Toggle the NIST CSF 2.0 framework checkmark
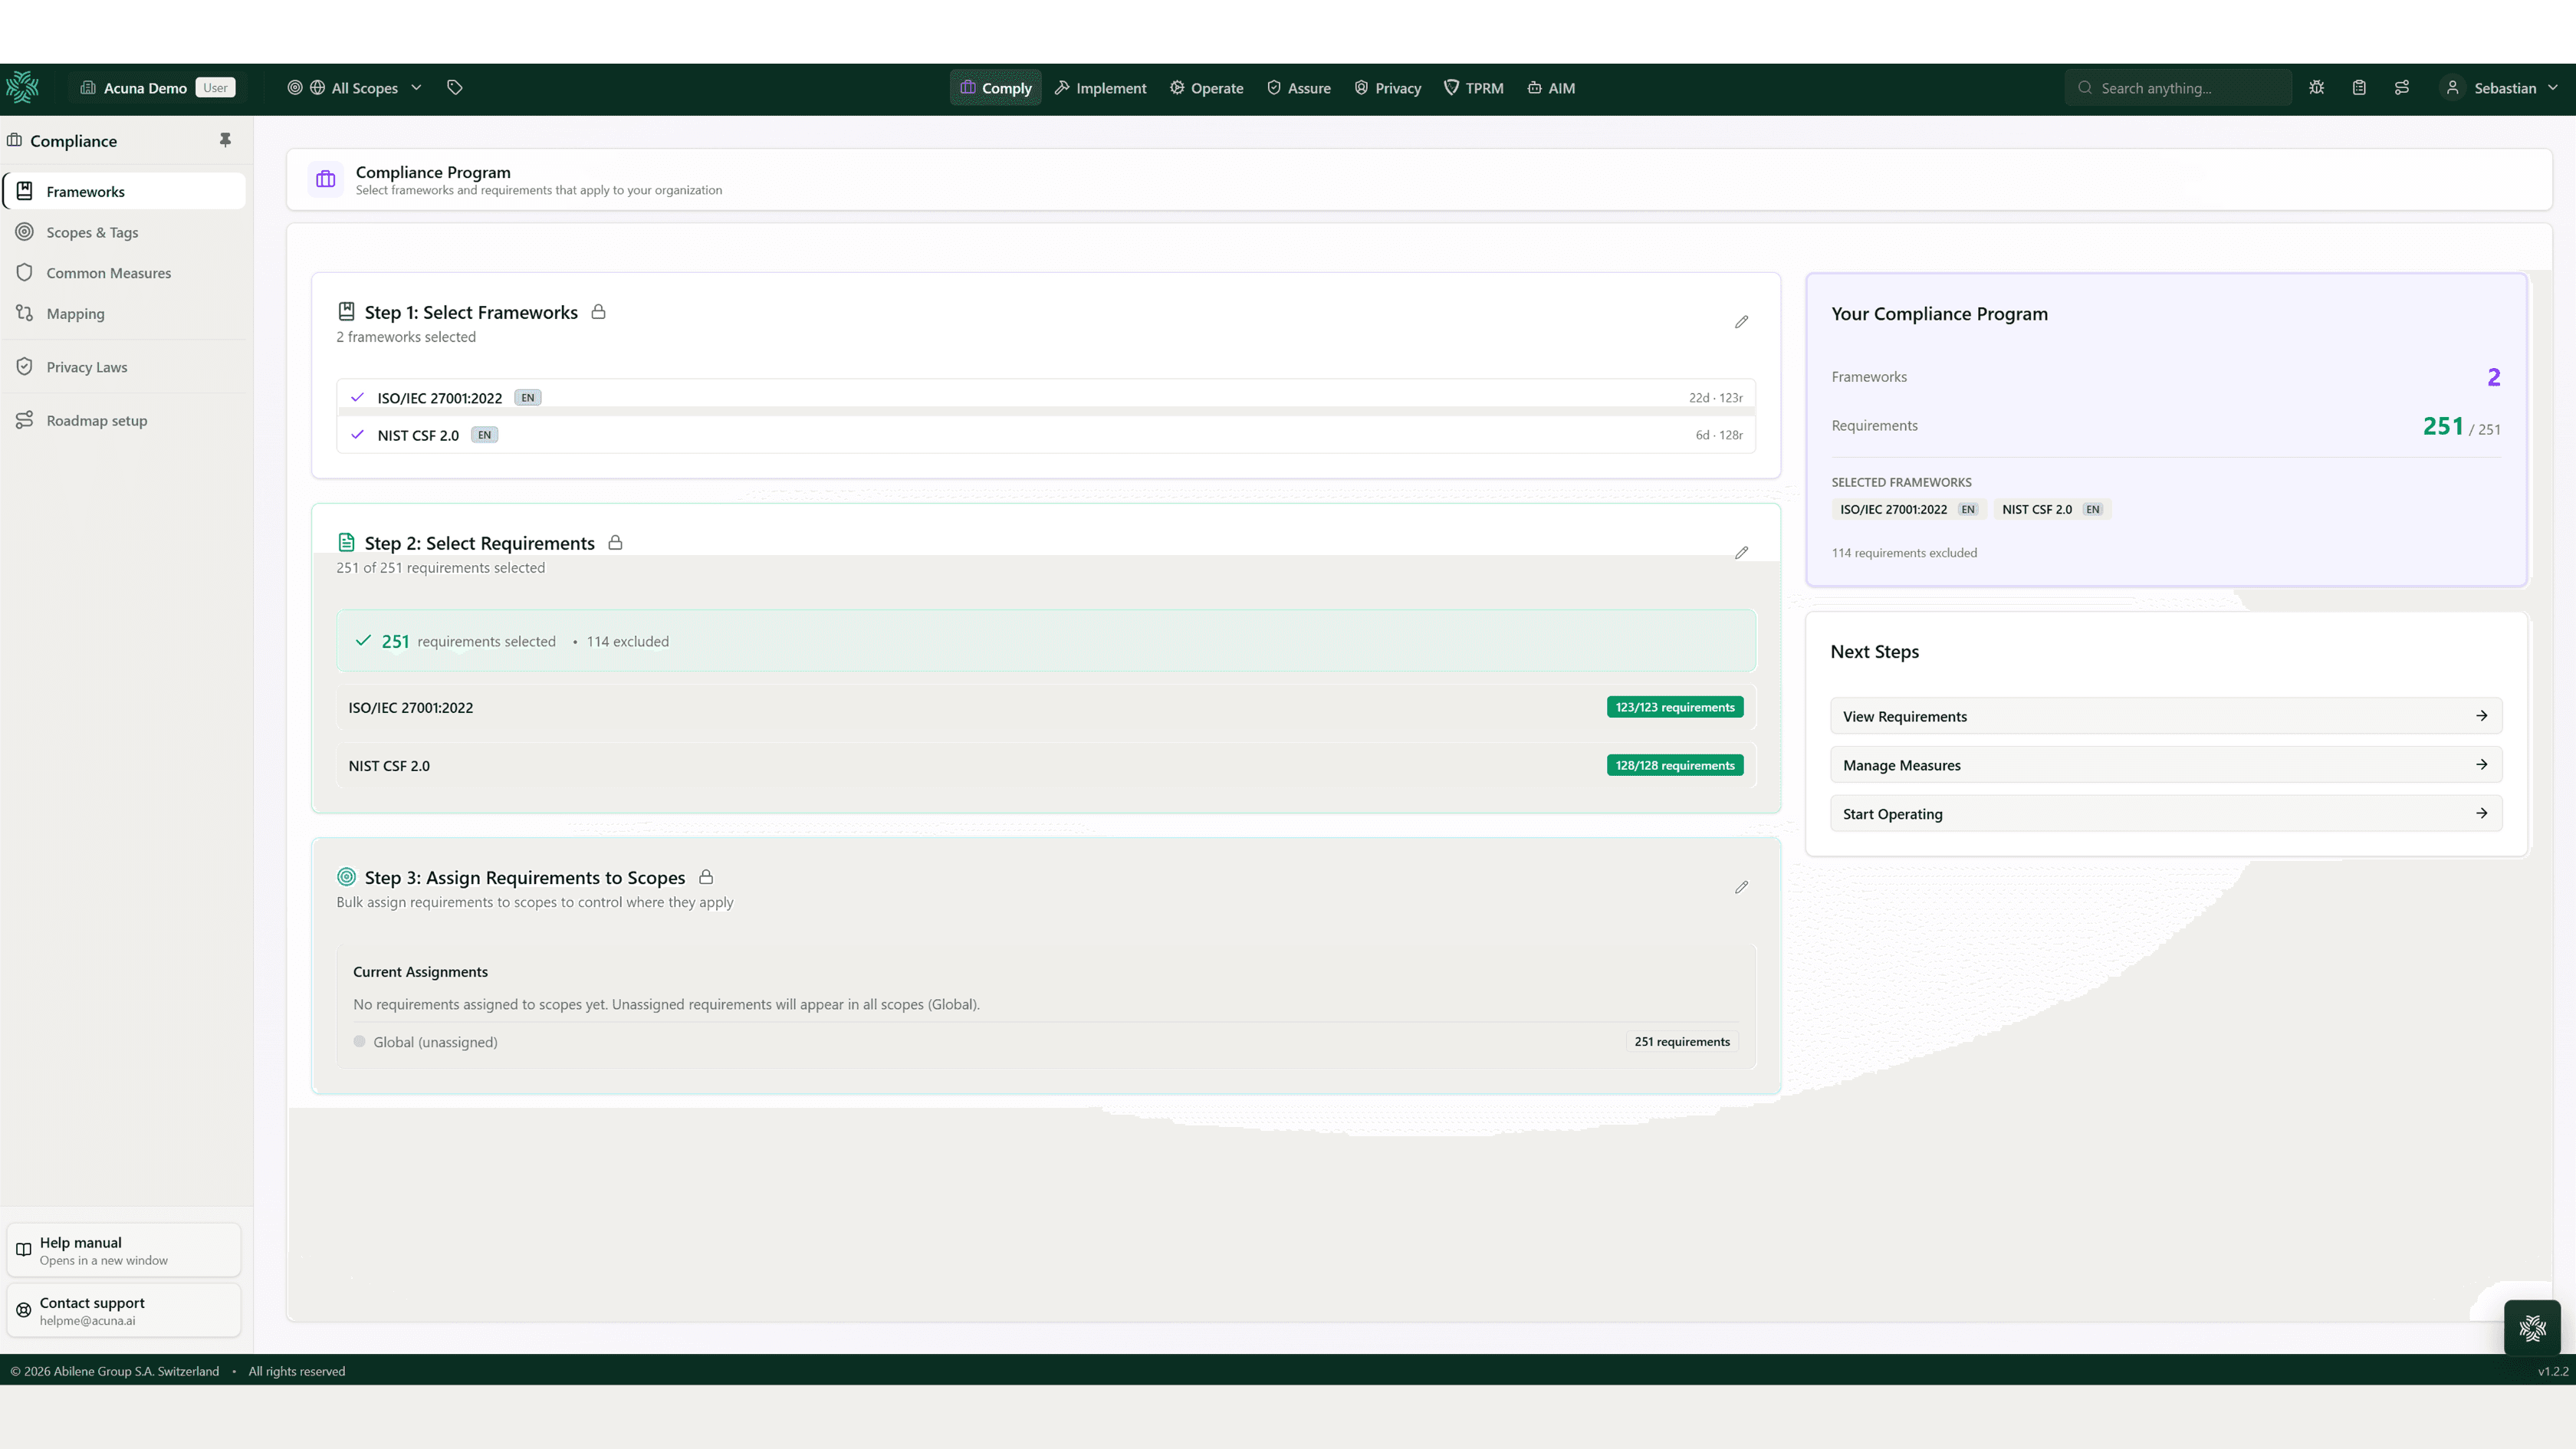2576x1449 pixels. point(357,435)
